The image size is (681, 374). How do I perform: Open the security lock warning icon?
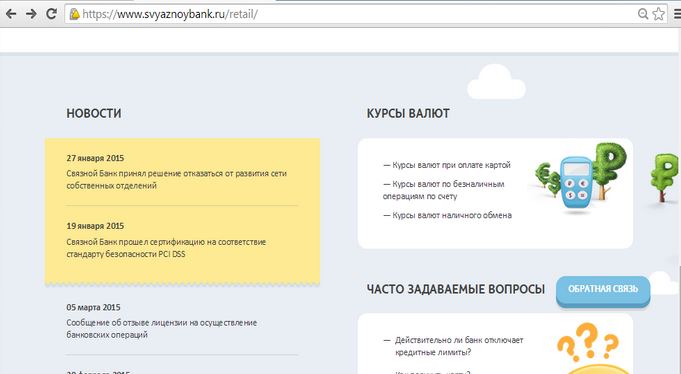[75, 14]
